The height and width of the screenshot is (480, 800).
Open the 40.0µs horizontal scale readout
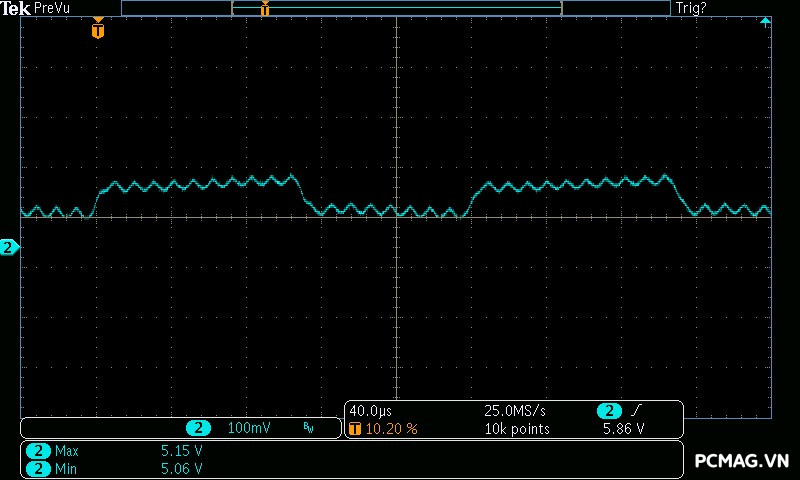point(370,411)
